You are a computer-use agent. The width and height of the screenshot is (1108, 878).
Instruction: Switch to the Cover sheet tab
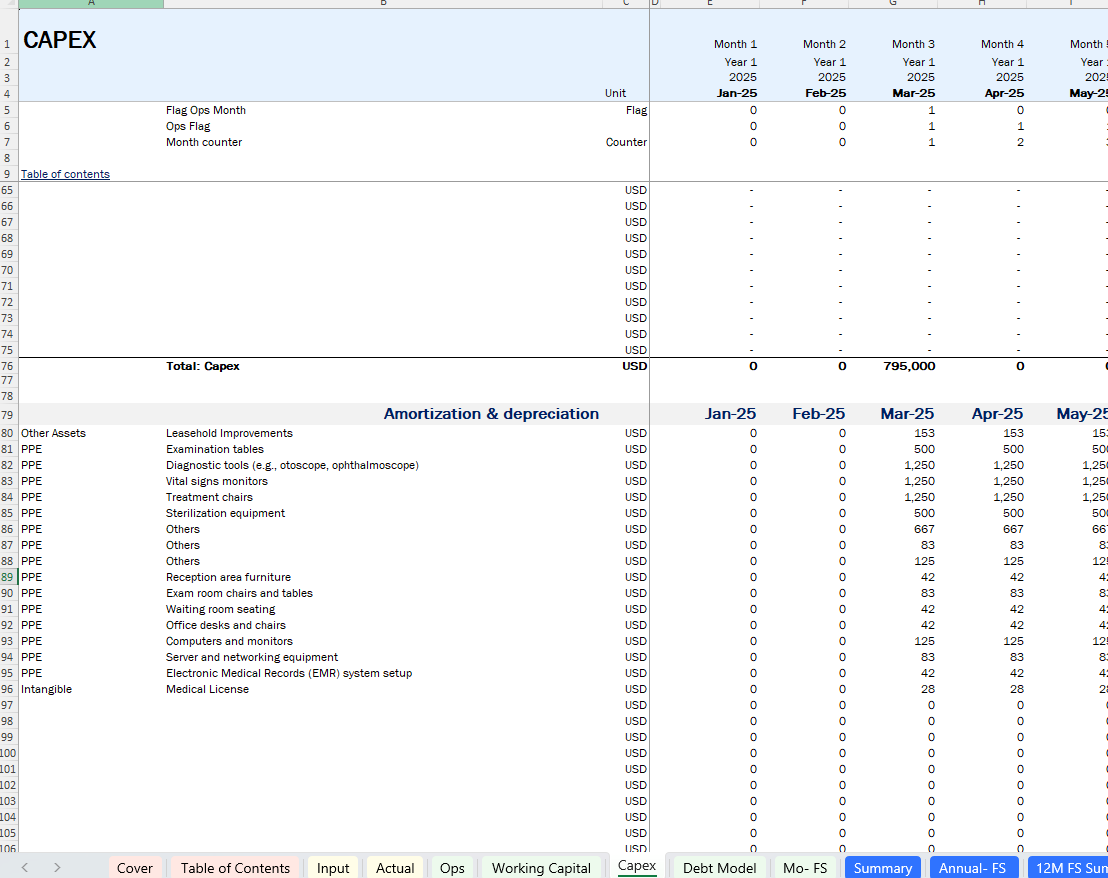[134, 867]
